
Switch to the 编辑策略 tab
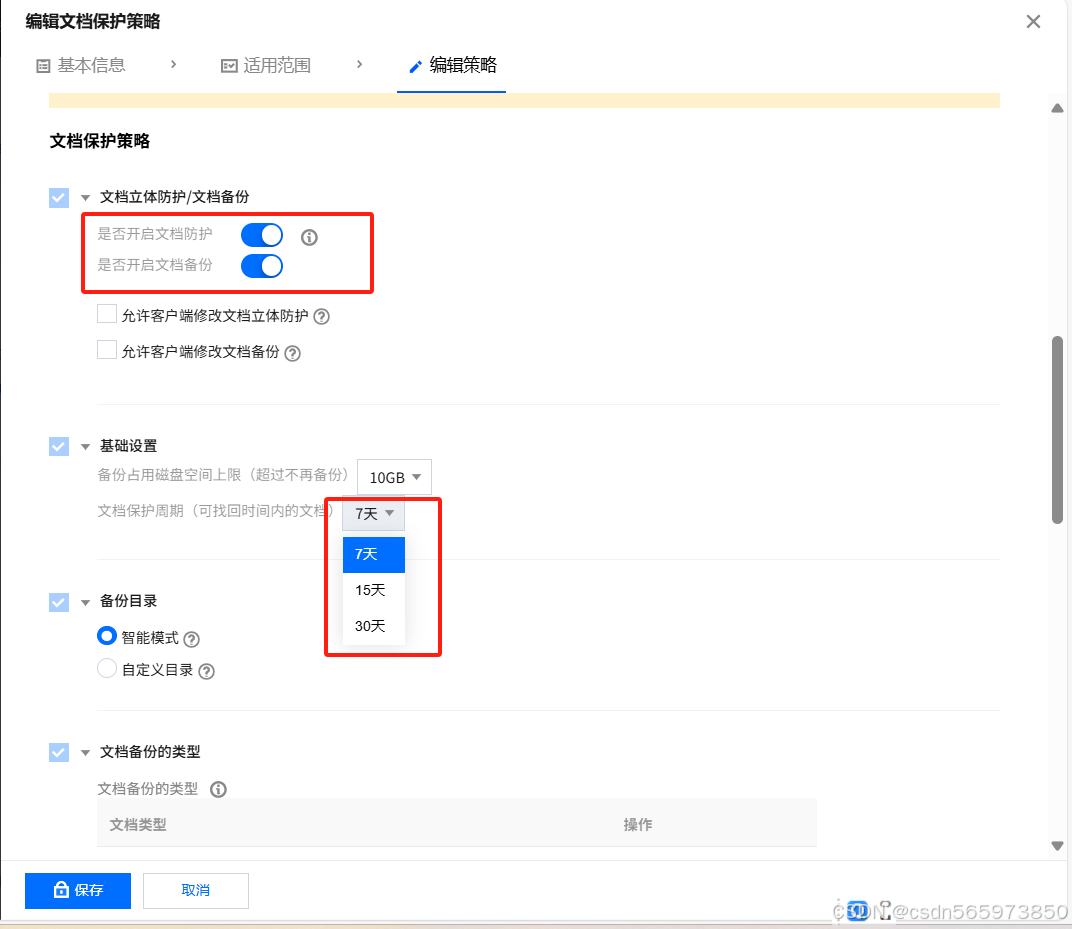(452, 66)
